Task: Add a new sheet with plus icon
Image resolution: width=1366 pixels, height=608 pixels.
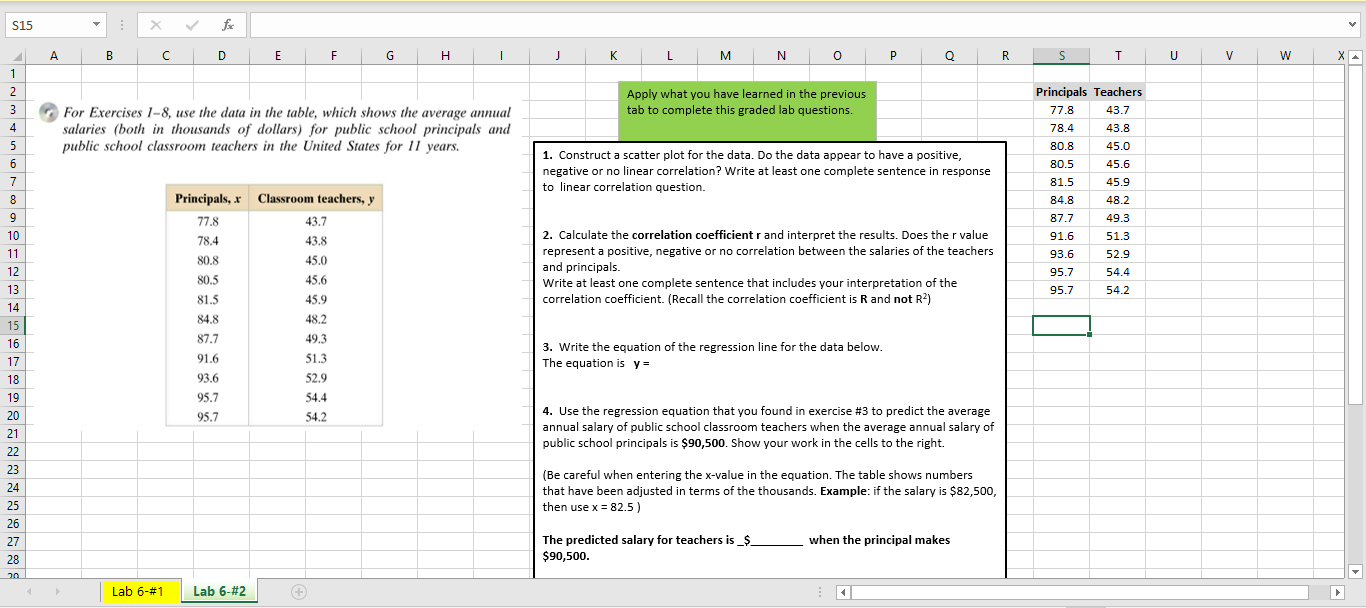Action: click(298, 591)
